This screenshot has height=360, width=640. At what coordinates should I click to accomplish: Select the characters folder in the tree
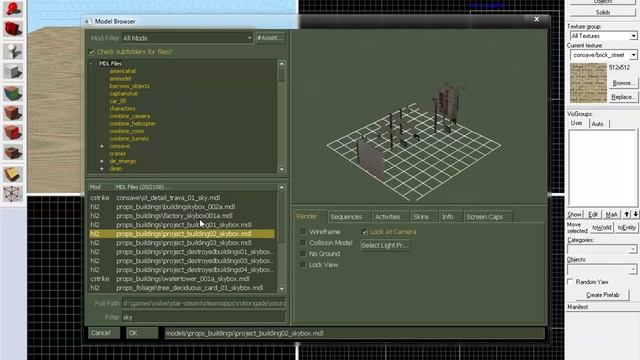point(122,109)
